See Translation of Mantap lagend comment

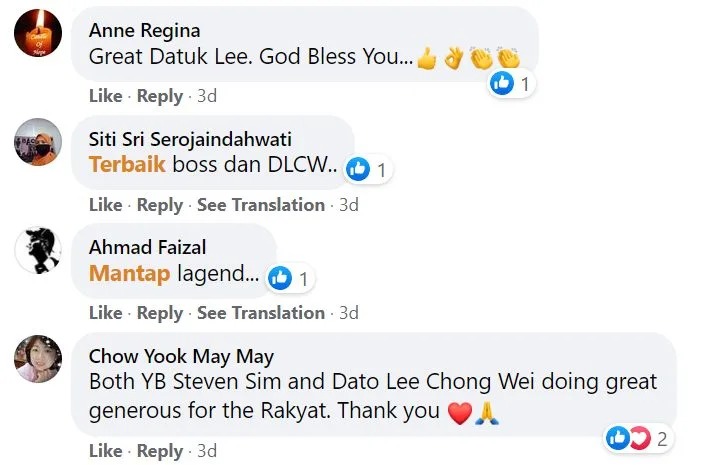coord(261,312)
